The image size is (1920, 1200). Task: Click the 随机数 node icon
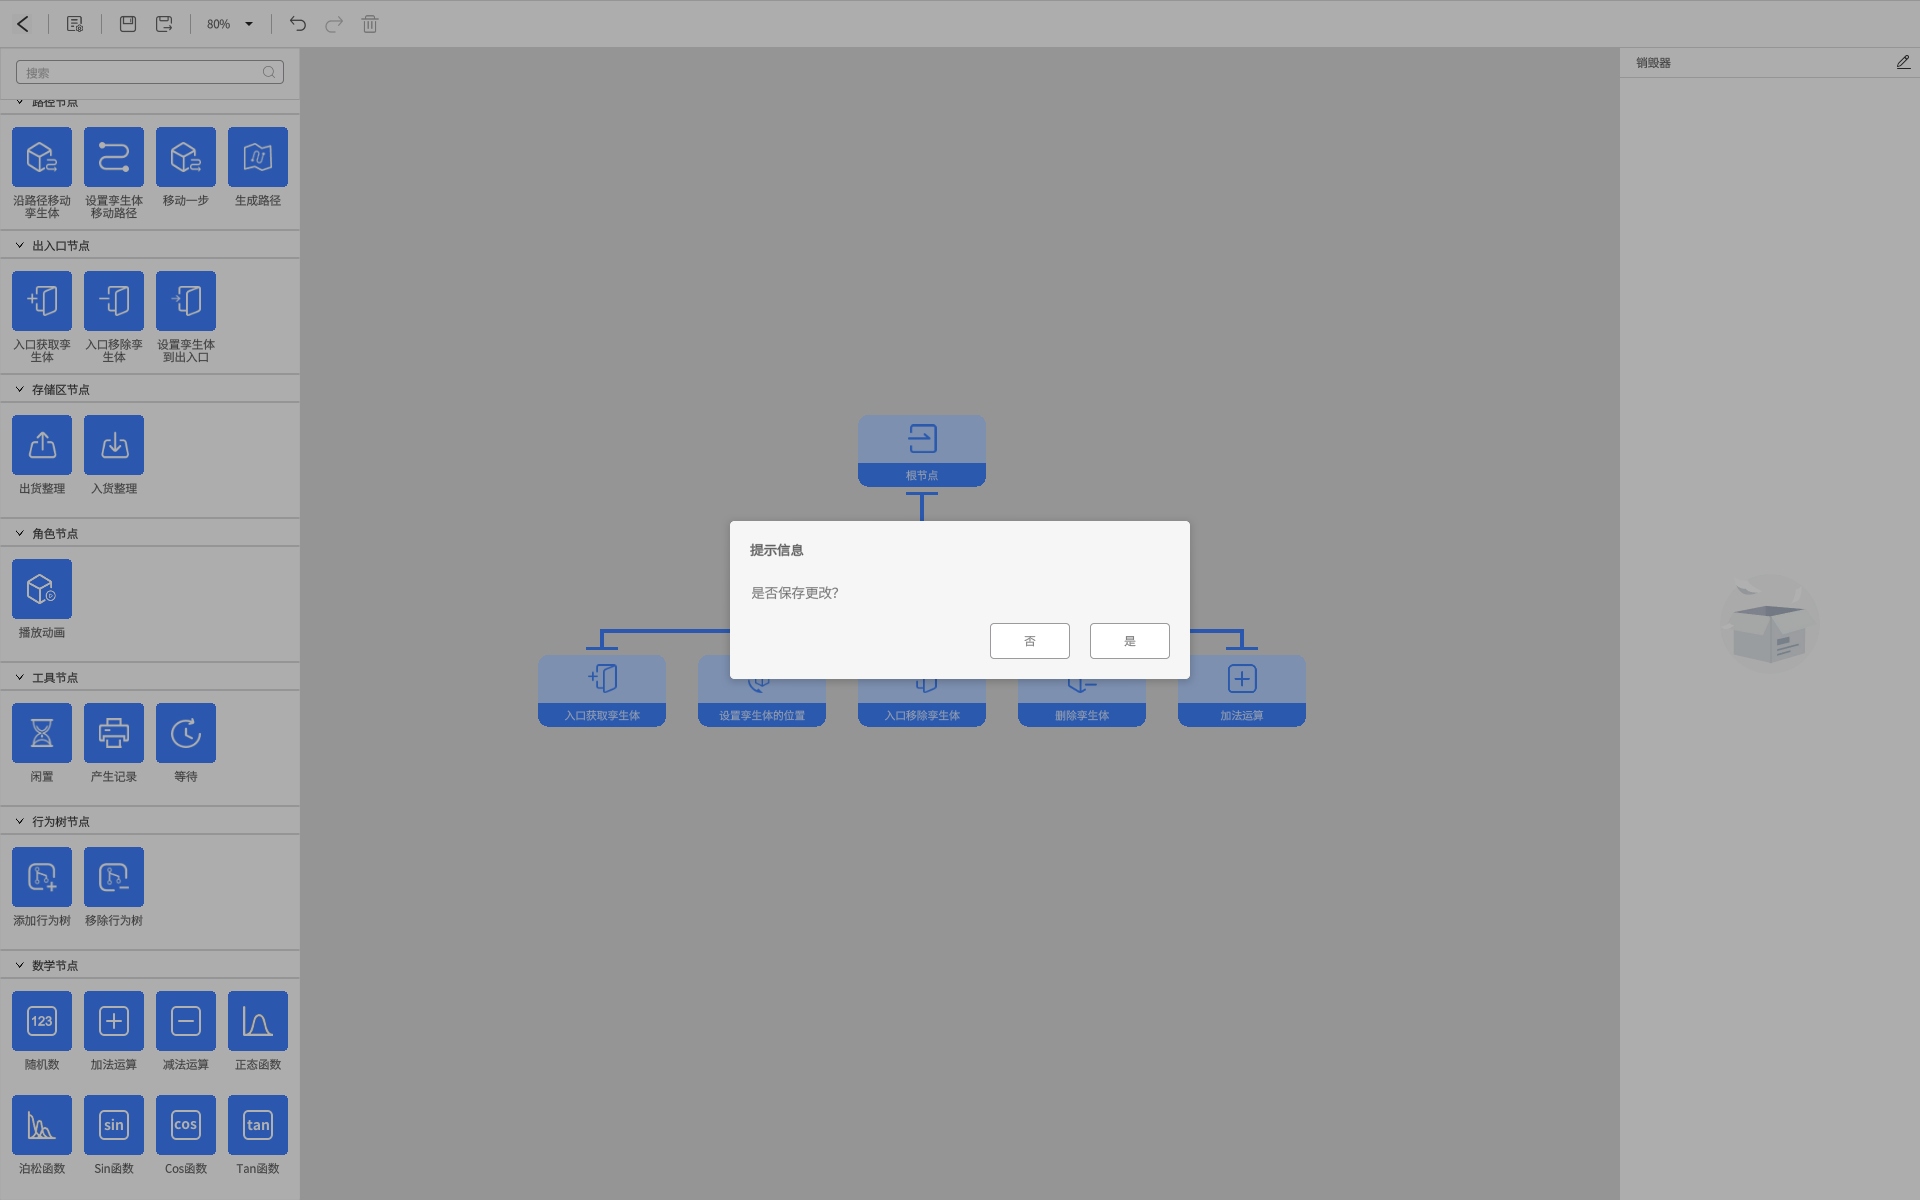[x=42, y=1021]
